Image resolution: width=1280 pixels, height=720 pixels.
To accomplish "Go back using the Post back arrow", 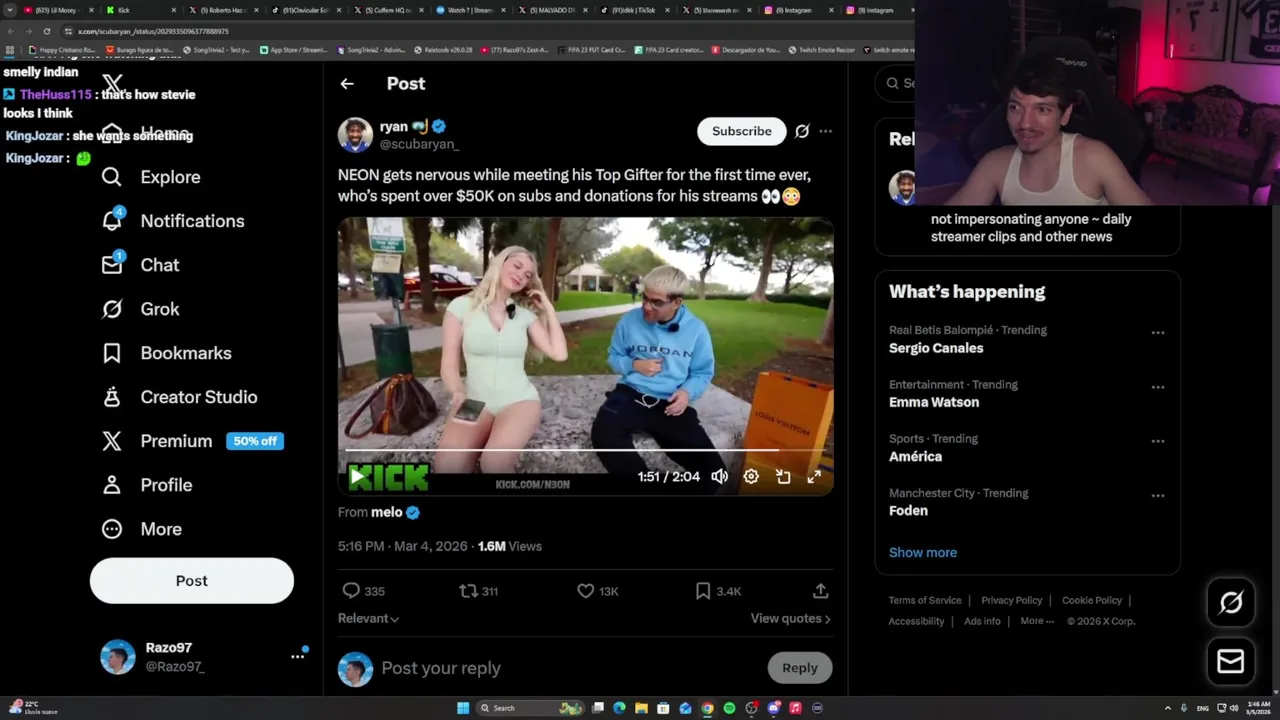I will point(347,84).
